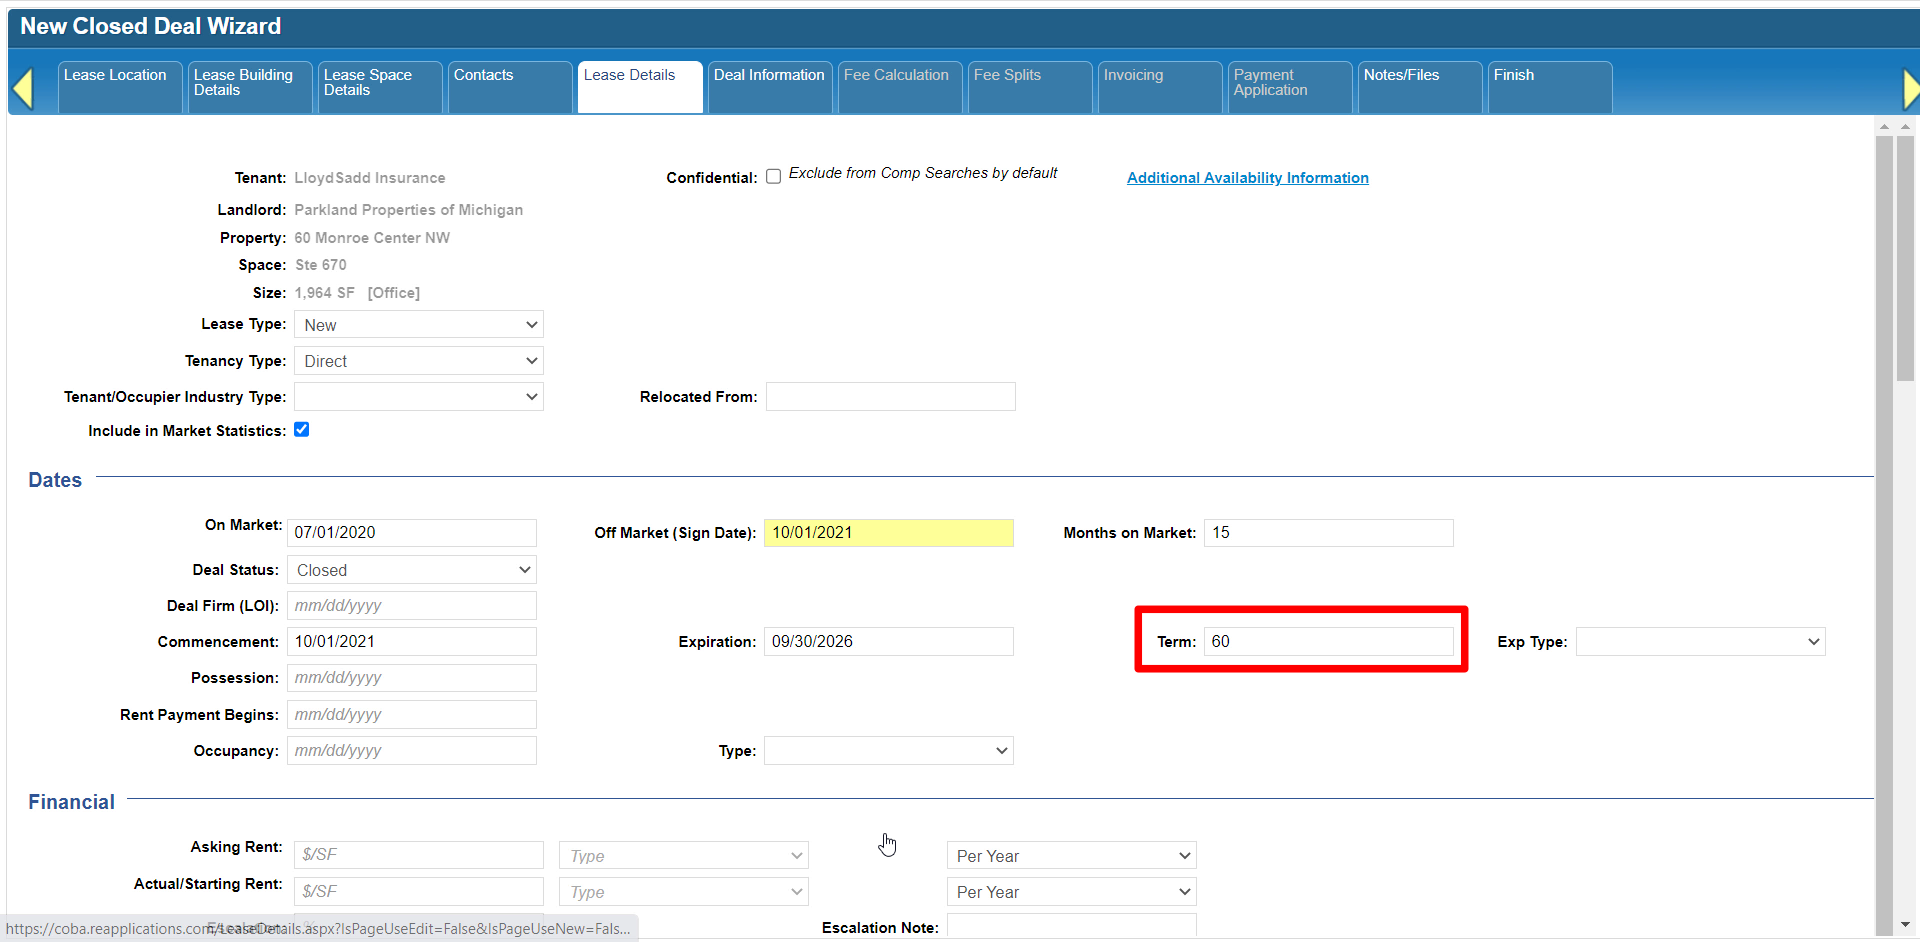
Task: Open Additional Availability Information link
Action: (1247, 178)
